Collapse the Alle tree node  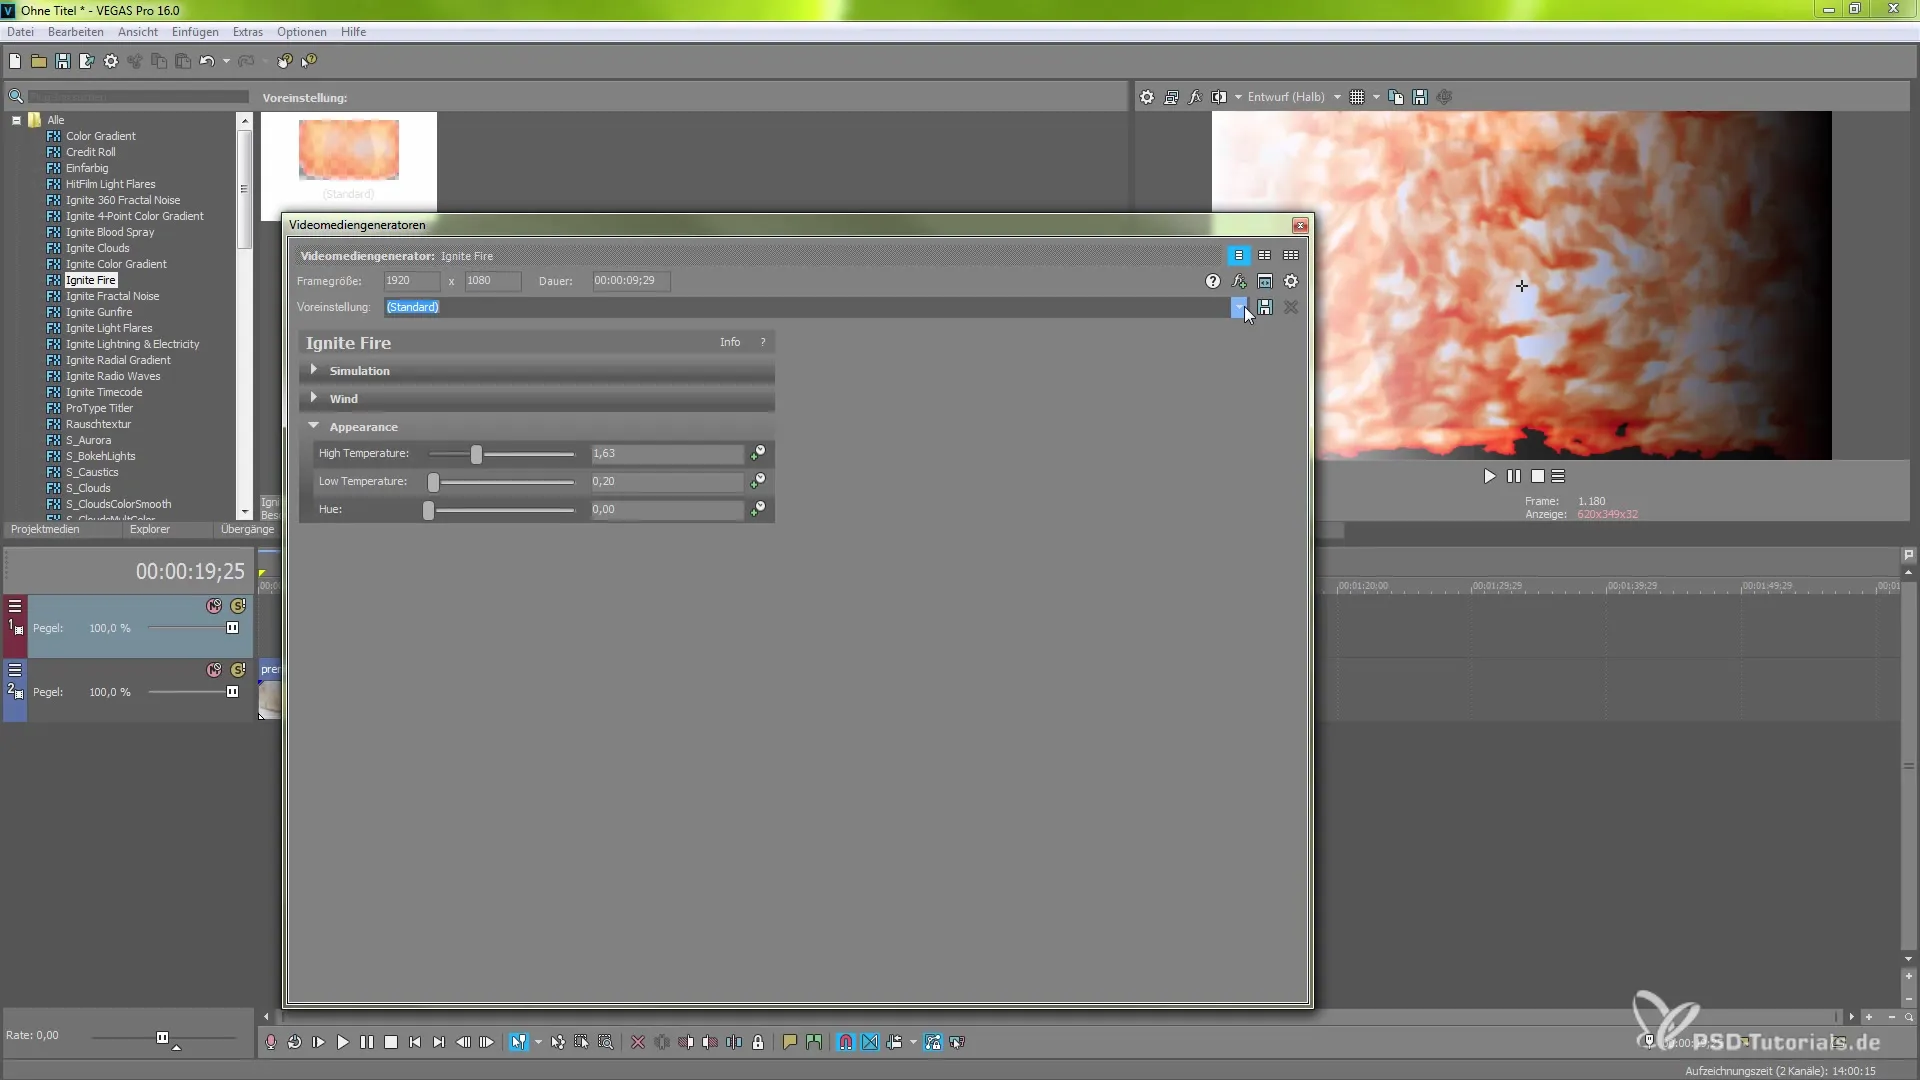[16, 120]
